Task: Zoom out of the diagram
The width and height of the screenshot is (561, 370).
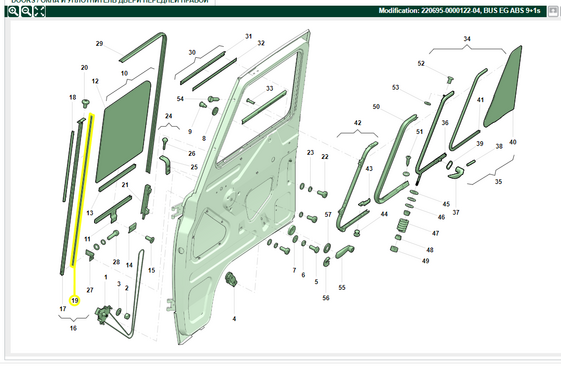Action: click(x=26, y=12)
